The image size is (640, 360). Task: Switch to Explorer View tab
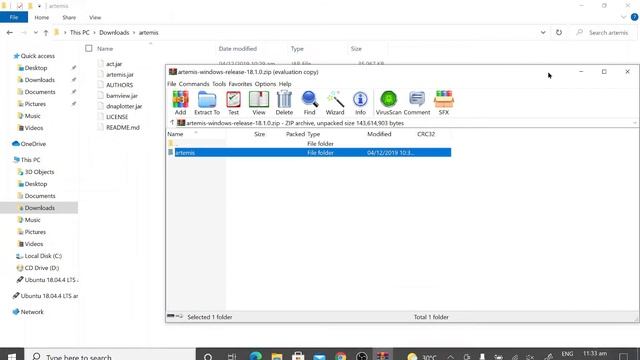95,18
